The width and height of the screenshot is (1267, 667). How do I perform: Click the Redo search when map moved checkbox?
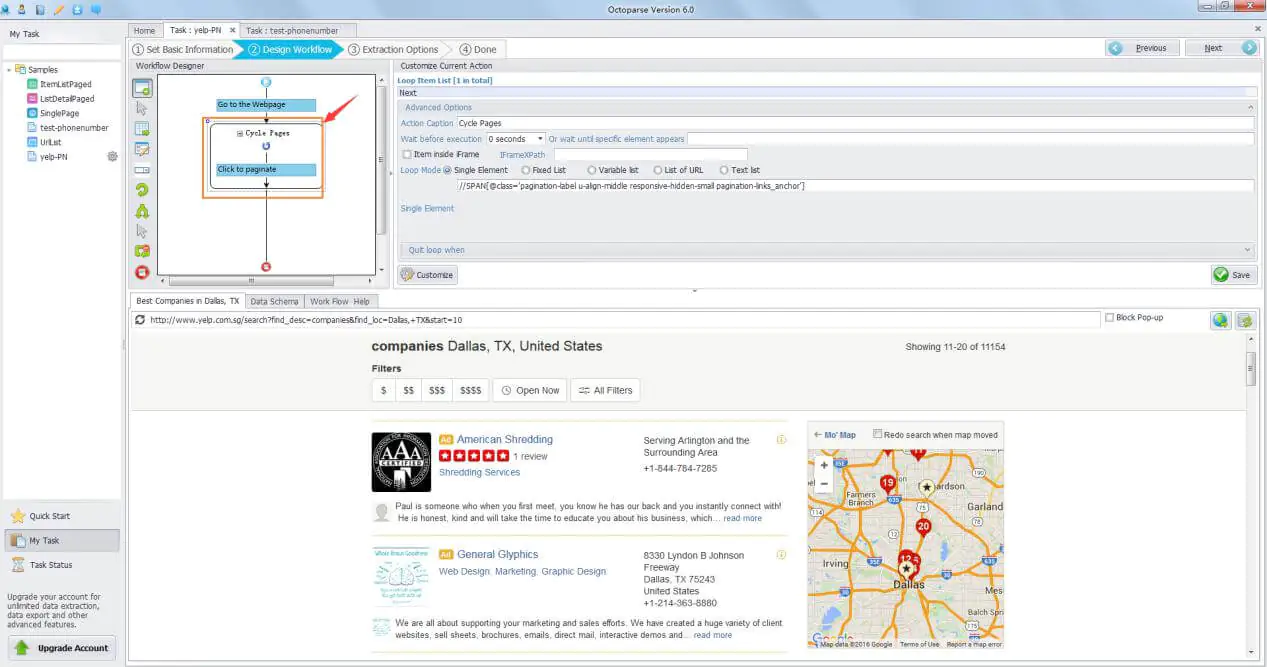pos(878,434)
